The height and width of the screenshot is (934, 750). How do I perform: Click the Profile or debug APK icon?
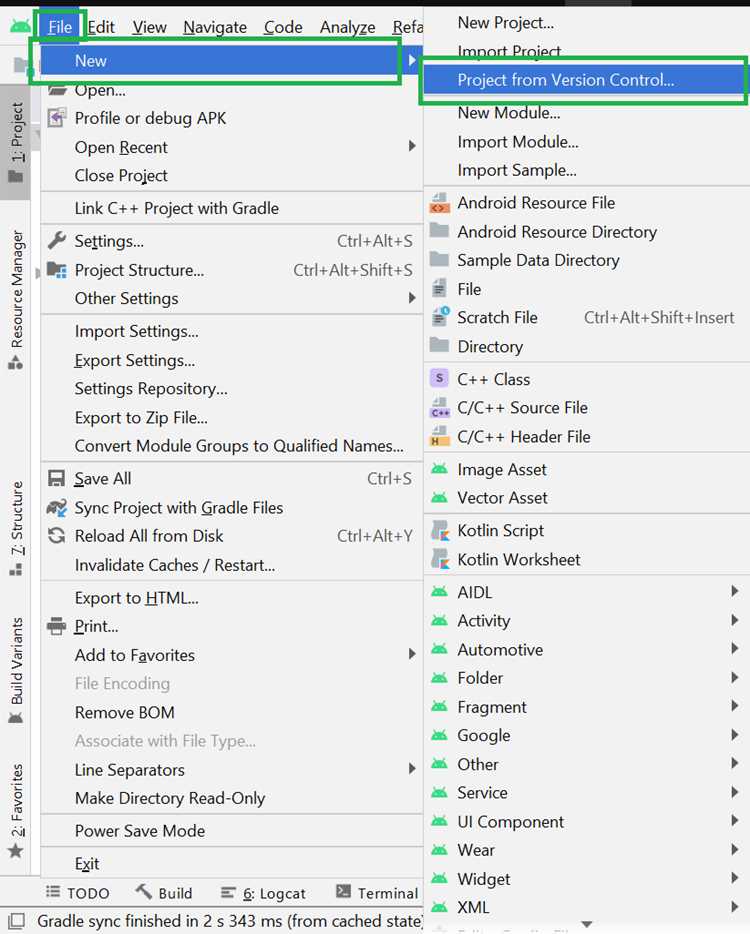57,118
